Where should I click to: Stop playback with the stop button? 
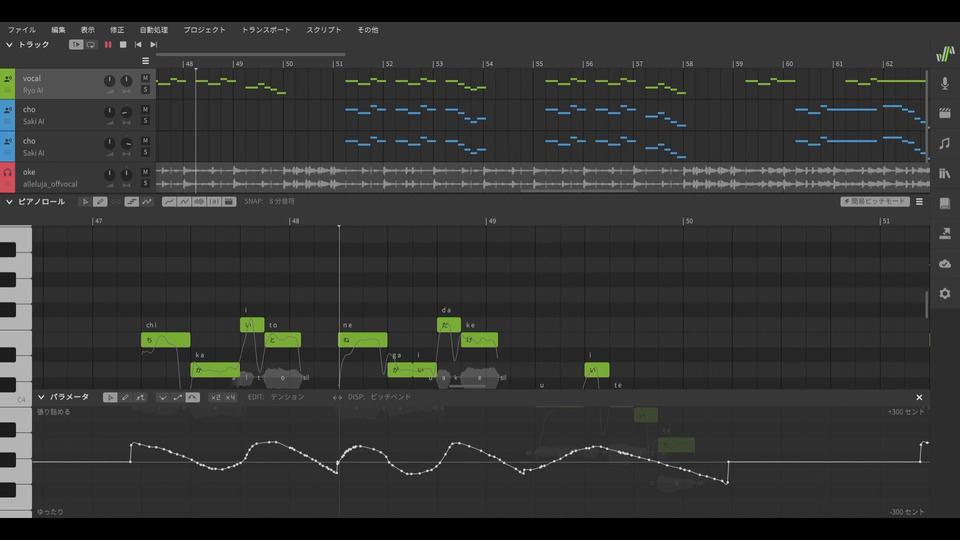pos(123,45)
